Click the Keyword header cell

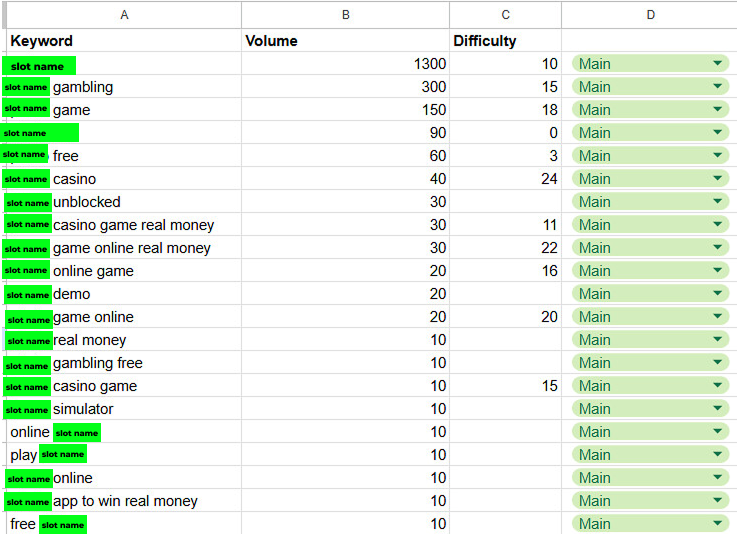tap(124, 40)
